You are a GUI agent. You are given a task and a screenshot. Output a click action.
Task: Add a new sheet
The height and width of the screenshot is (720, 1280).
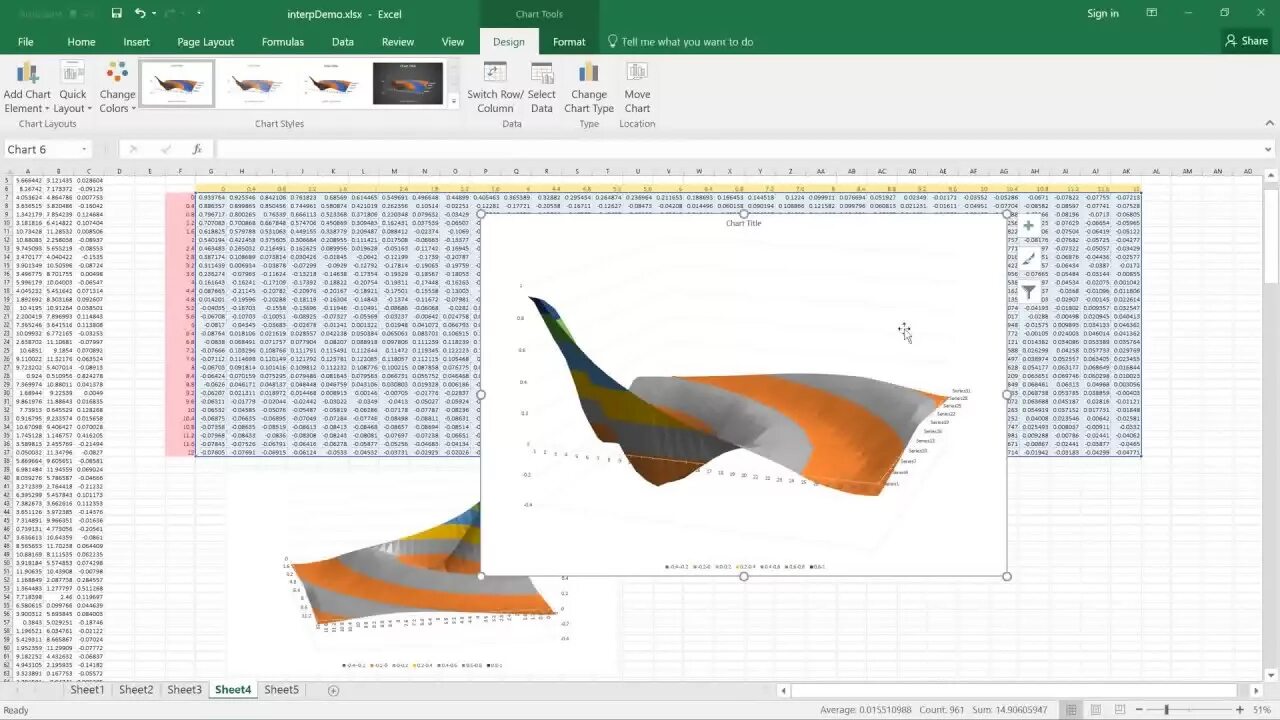[x=333, y=690]
